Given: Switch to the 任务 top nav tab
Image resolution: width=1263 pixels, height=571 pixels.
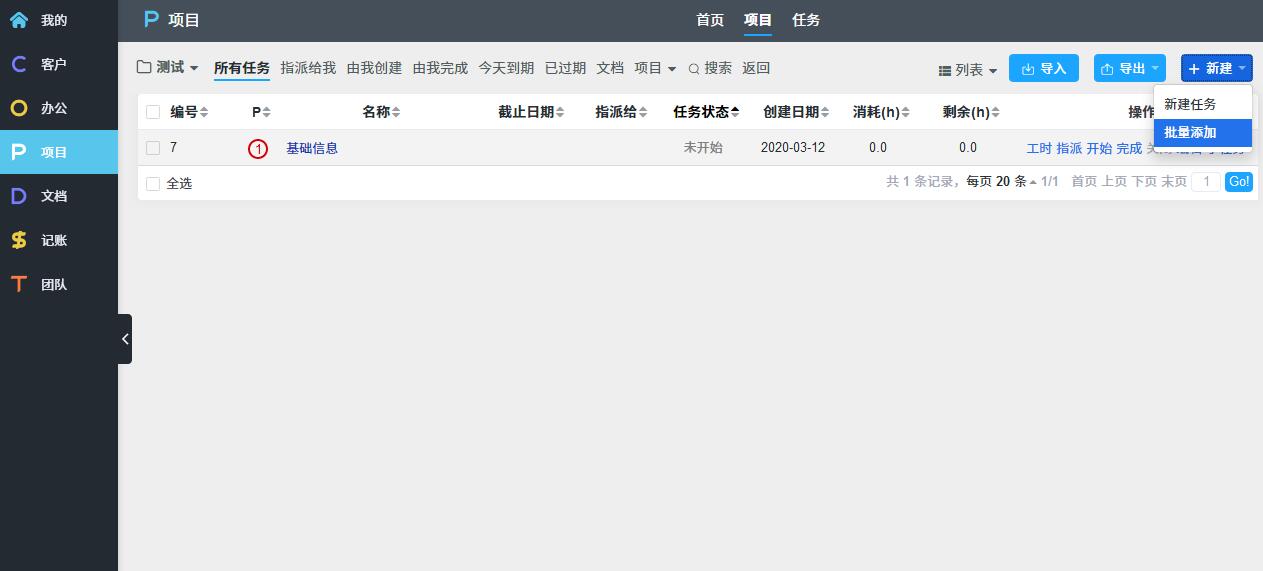Looking at the screenshot, I should pos(806,20).
